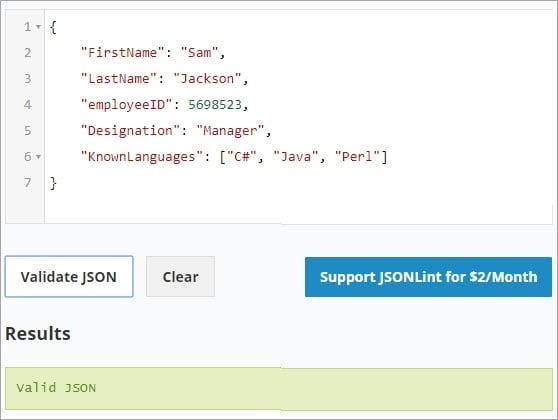Click the opening brace on line 1
This screenshot has width=558, height=420.
[53, 27]
